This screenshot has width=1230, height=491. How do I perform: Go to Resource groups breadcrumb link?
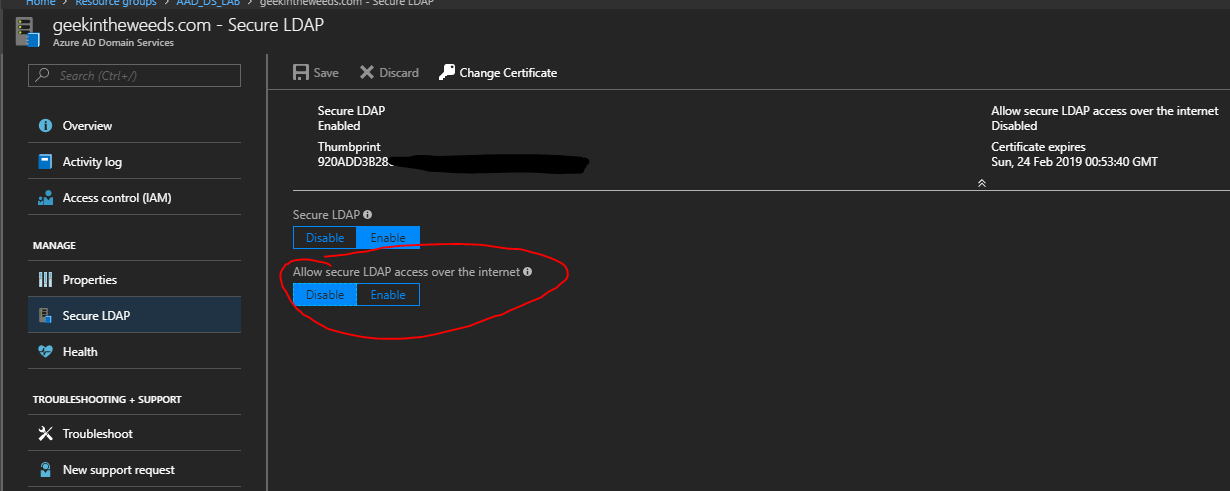[x=114, y=3]
